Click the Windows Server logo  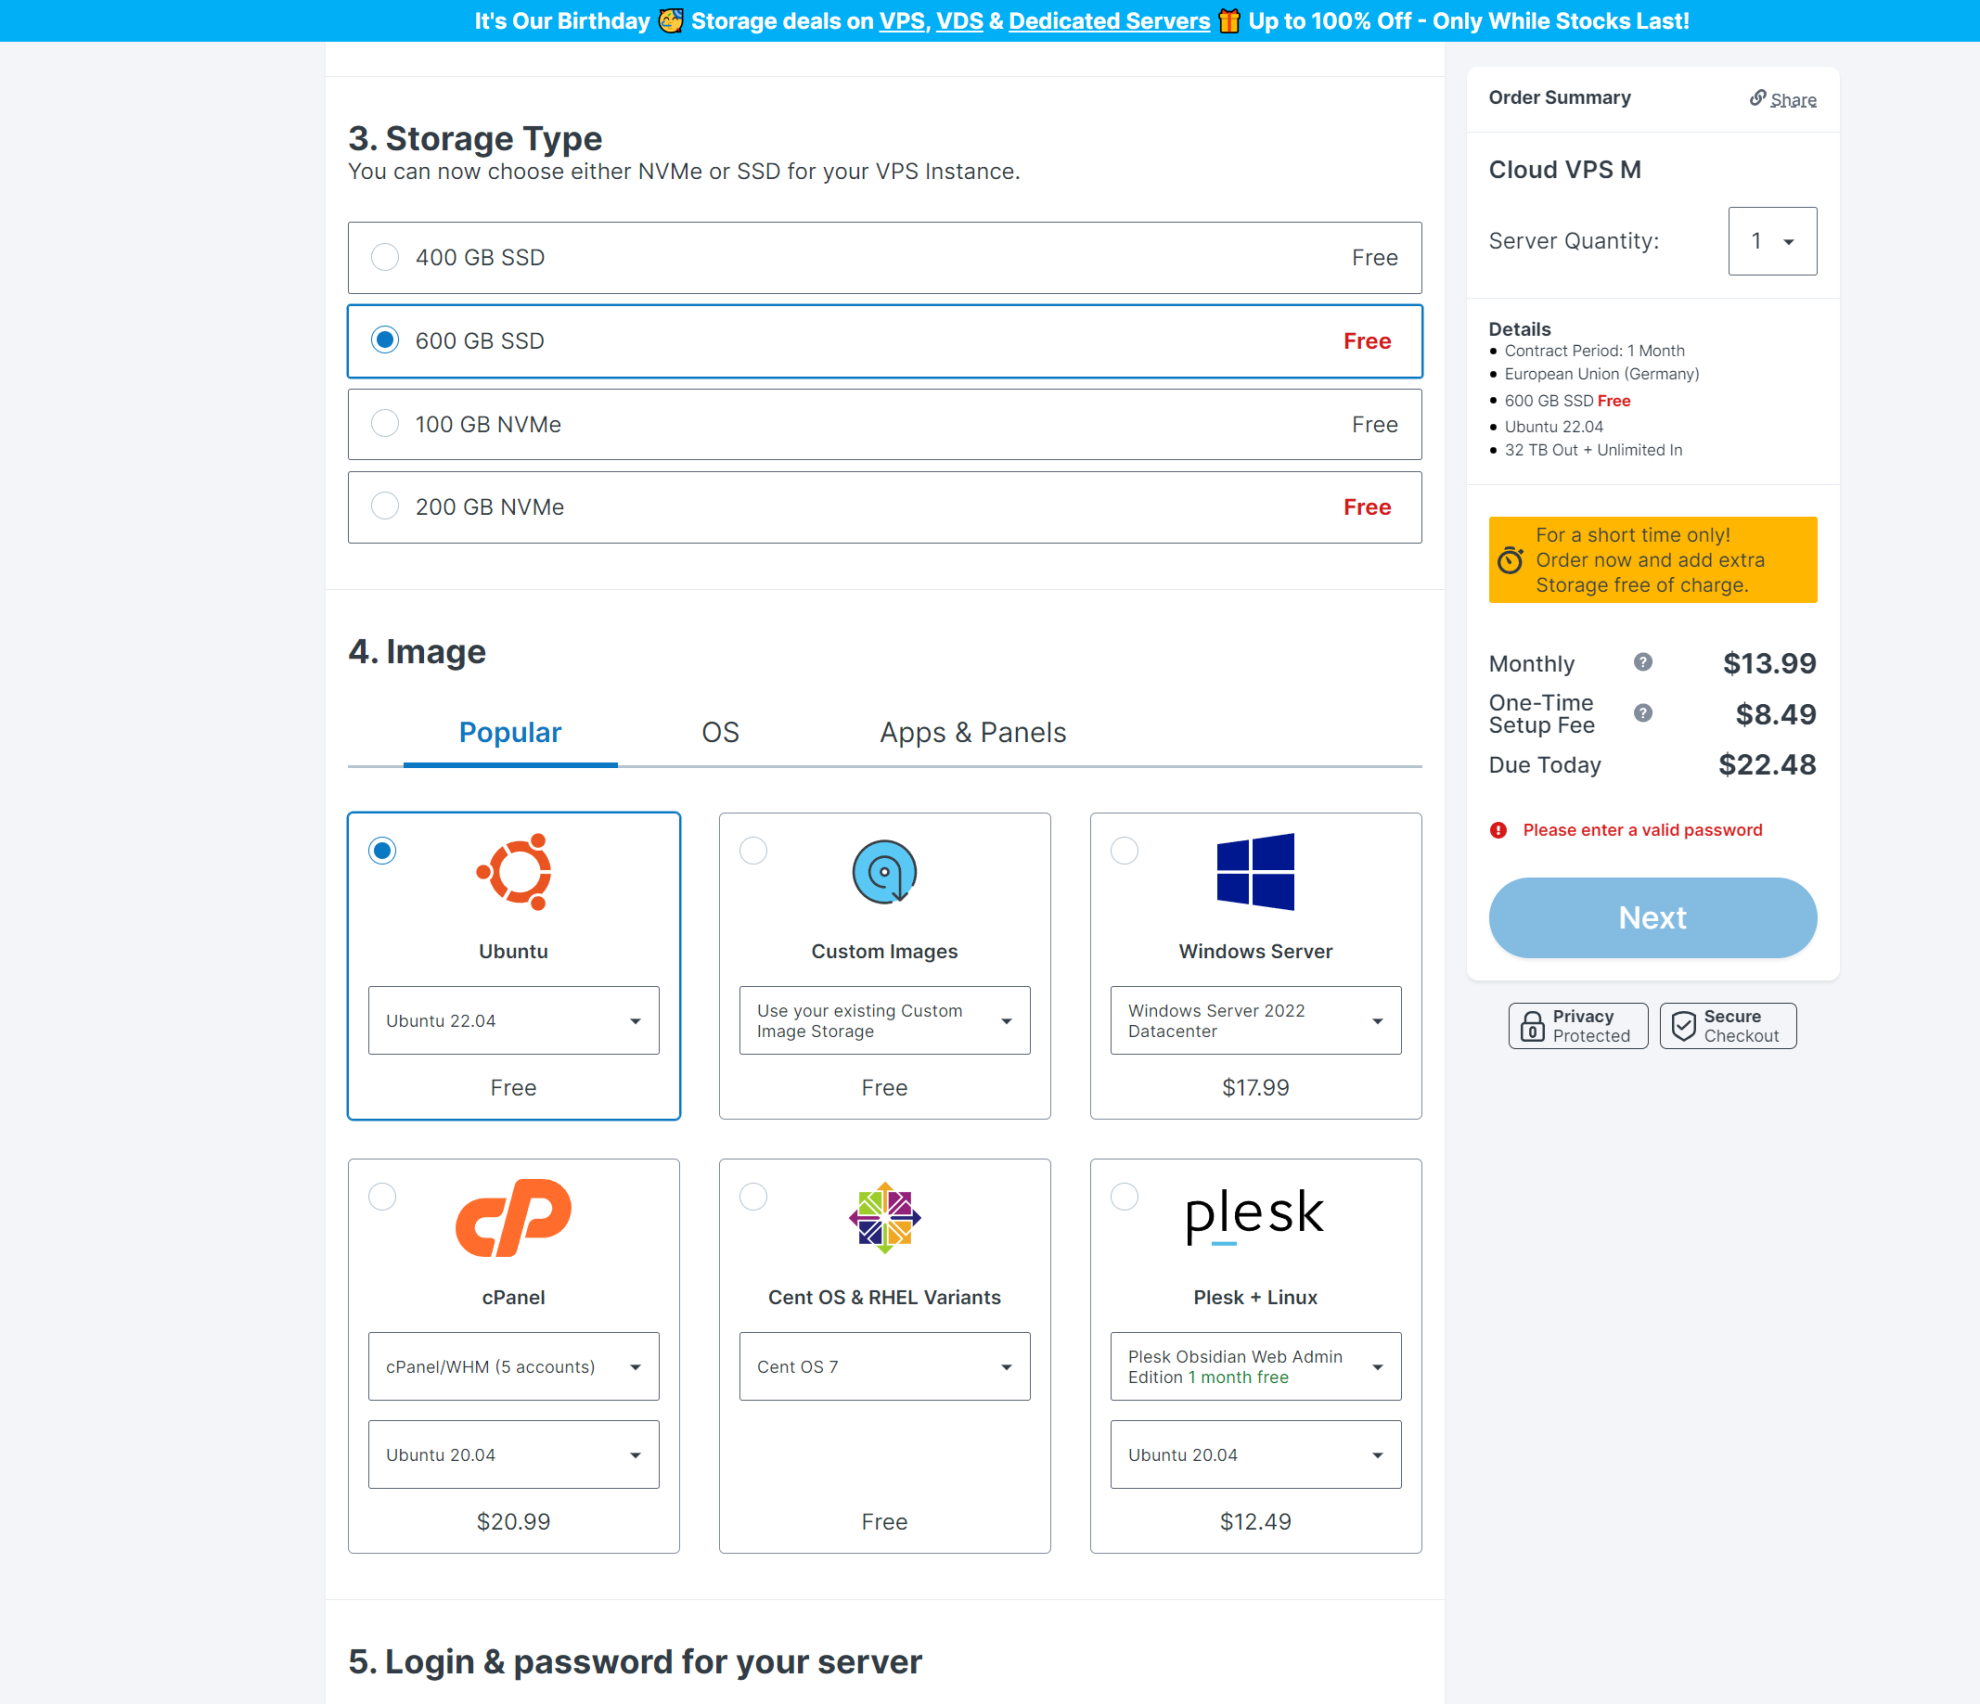point(1255,871)
